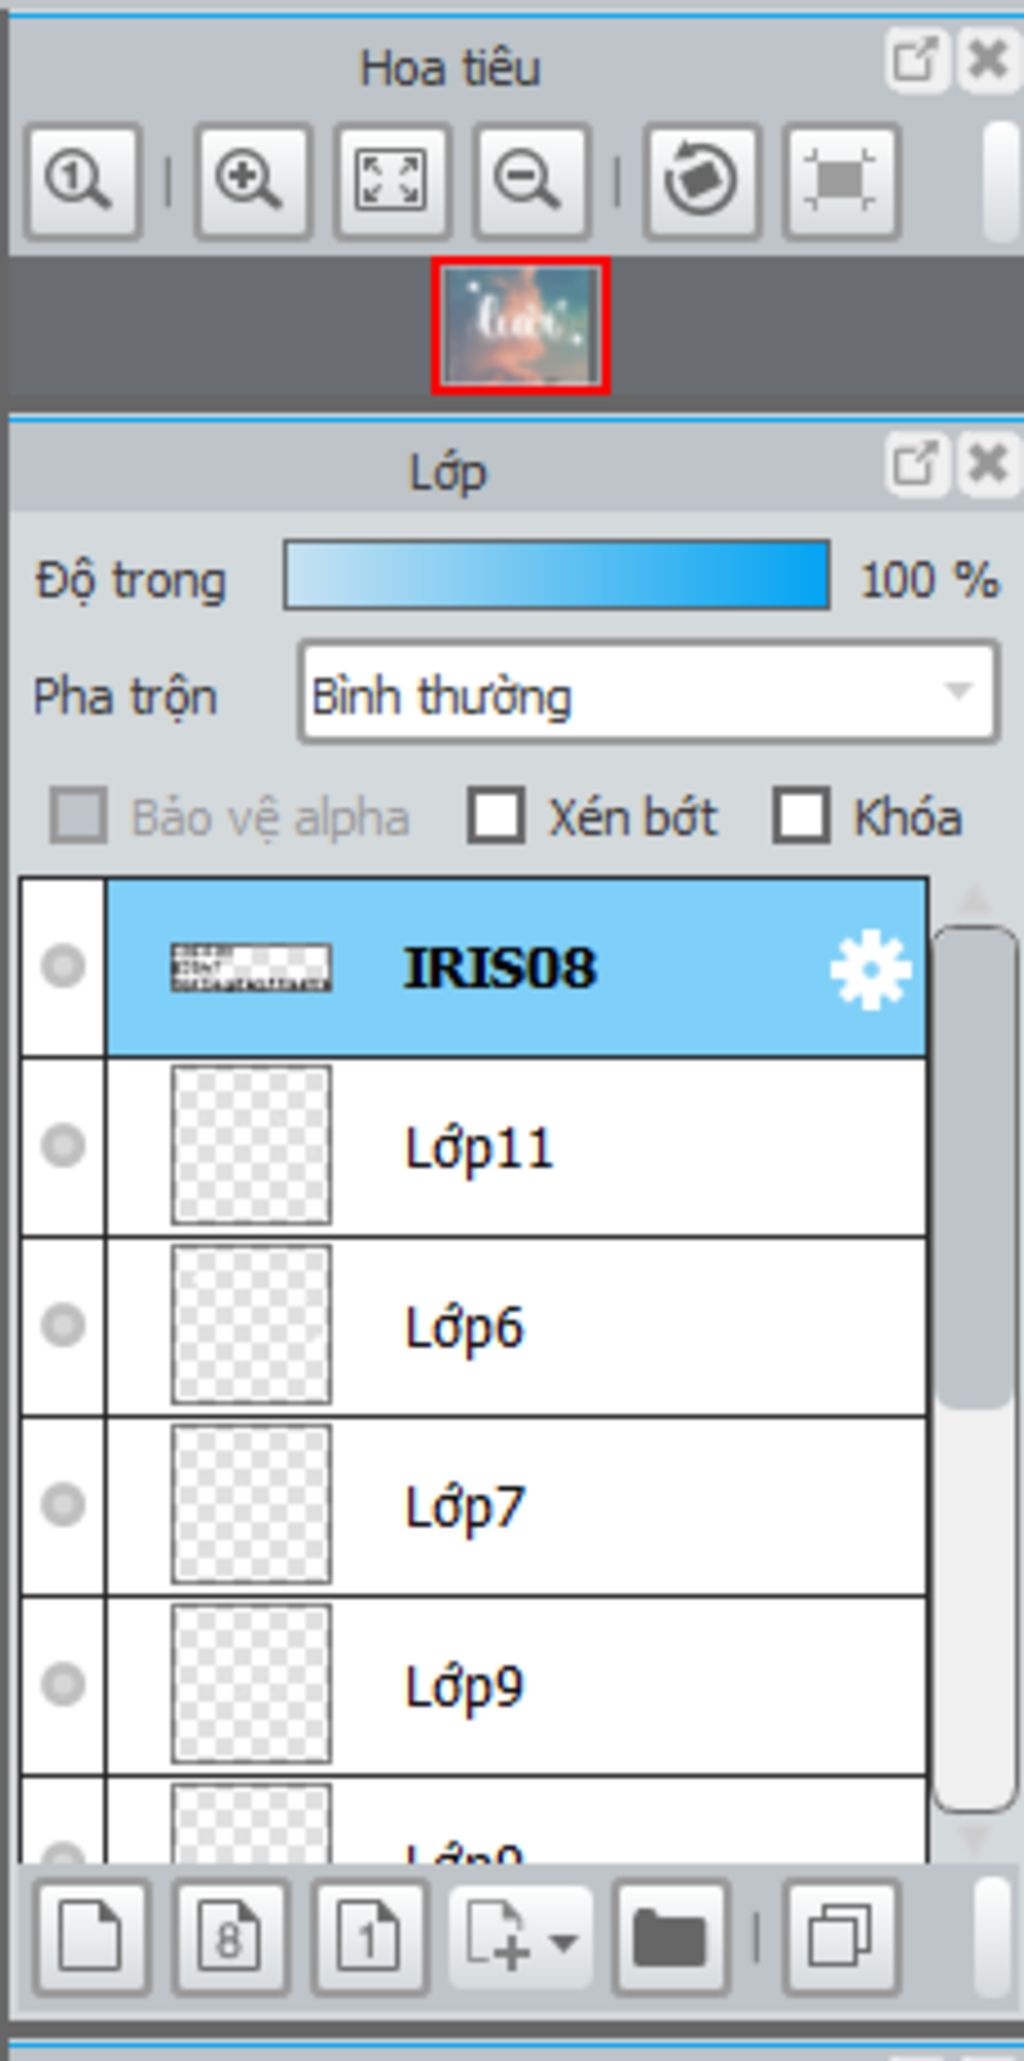
Task: Hide the Lớp6 layer
Action: click(x=63, y=1325)
